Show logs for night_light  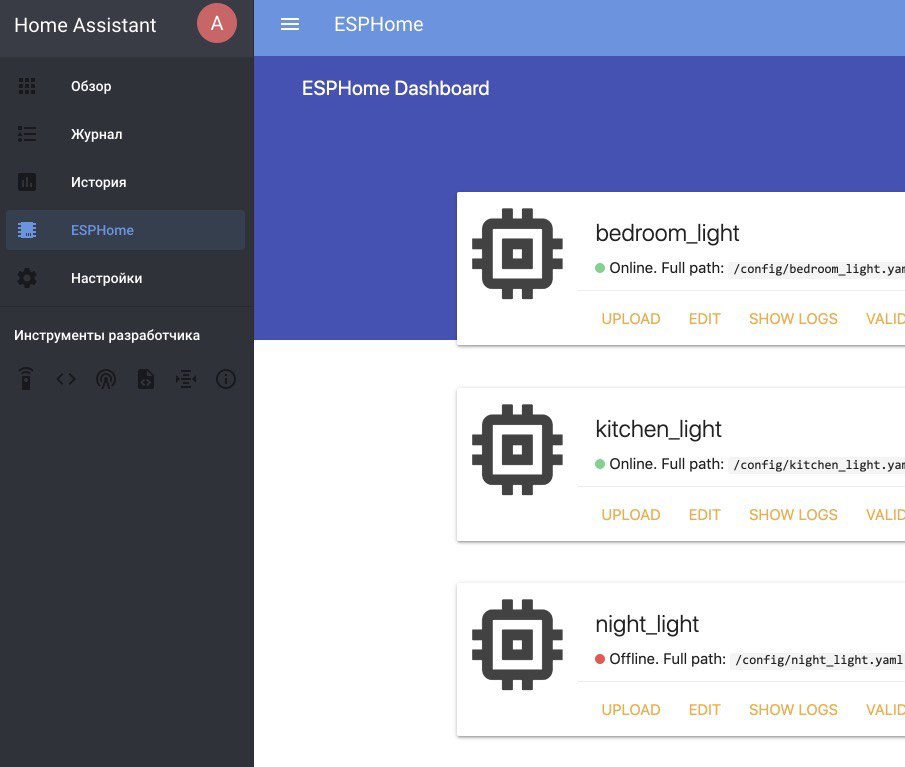tap(793, 710)
